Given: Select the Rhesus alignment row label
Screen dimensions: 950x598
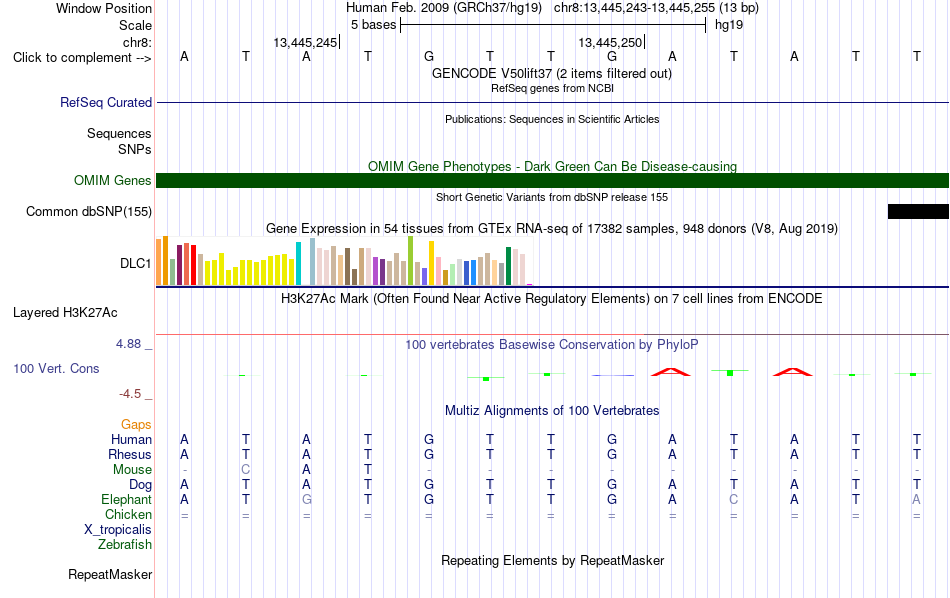Looking at the screenshot, I should tap(130, 454).
